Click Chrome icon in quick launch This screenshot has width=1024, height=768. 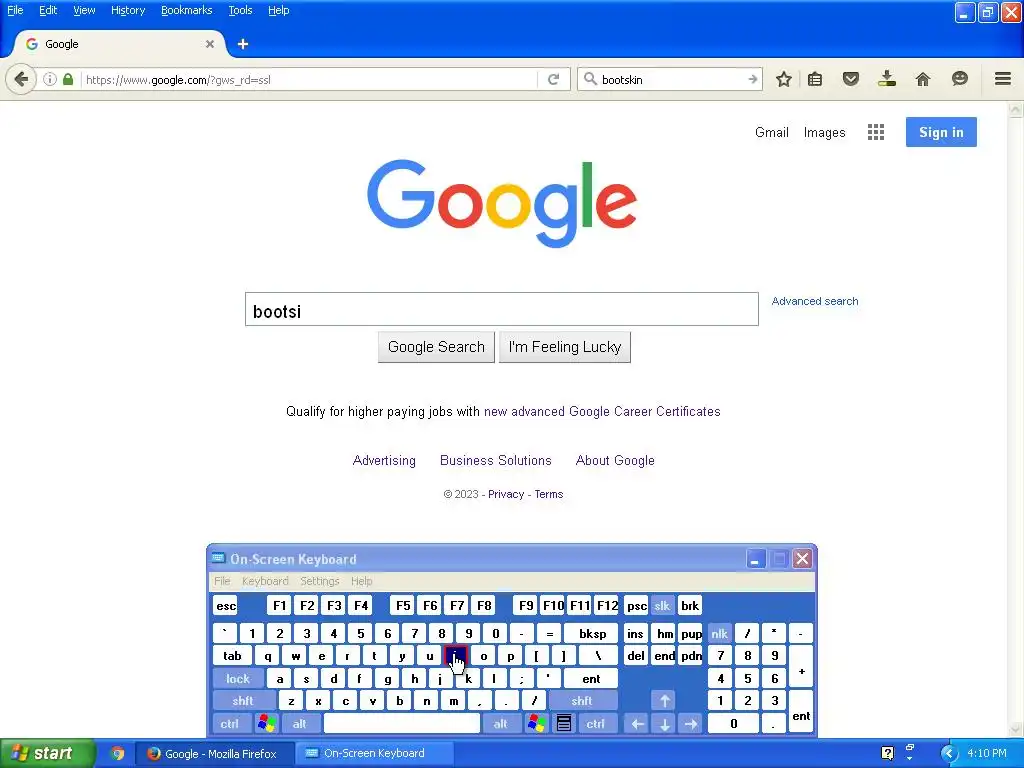[x=117, y=754]
